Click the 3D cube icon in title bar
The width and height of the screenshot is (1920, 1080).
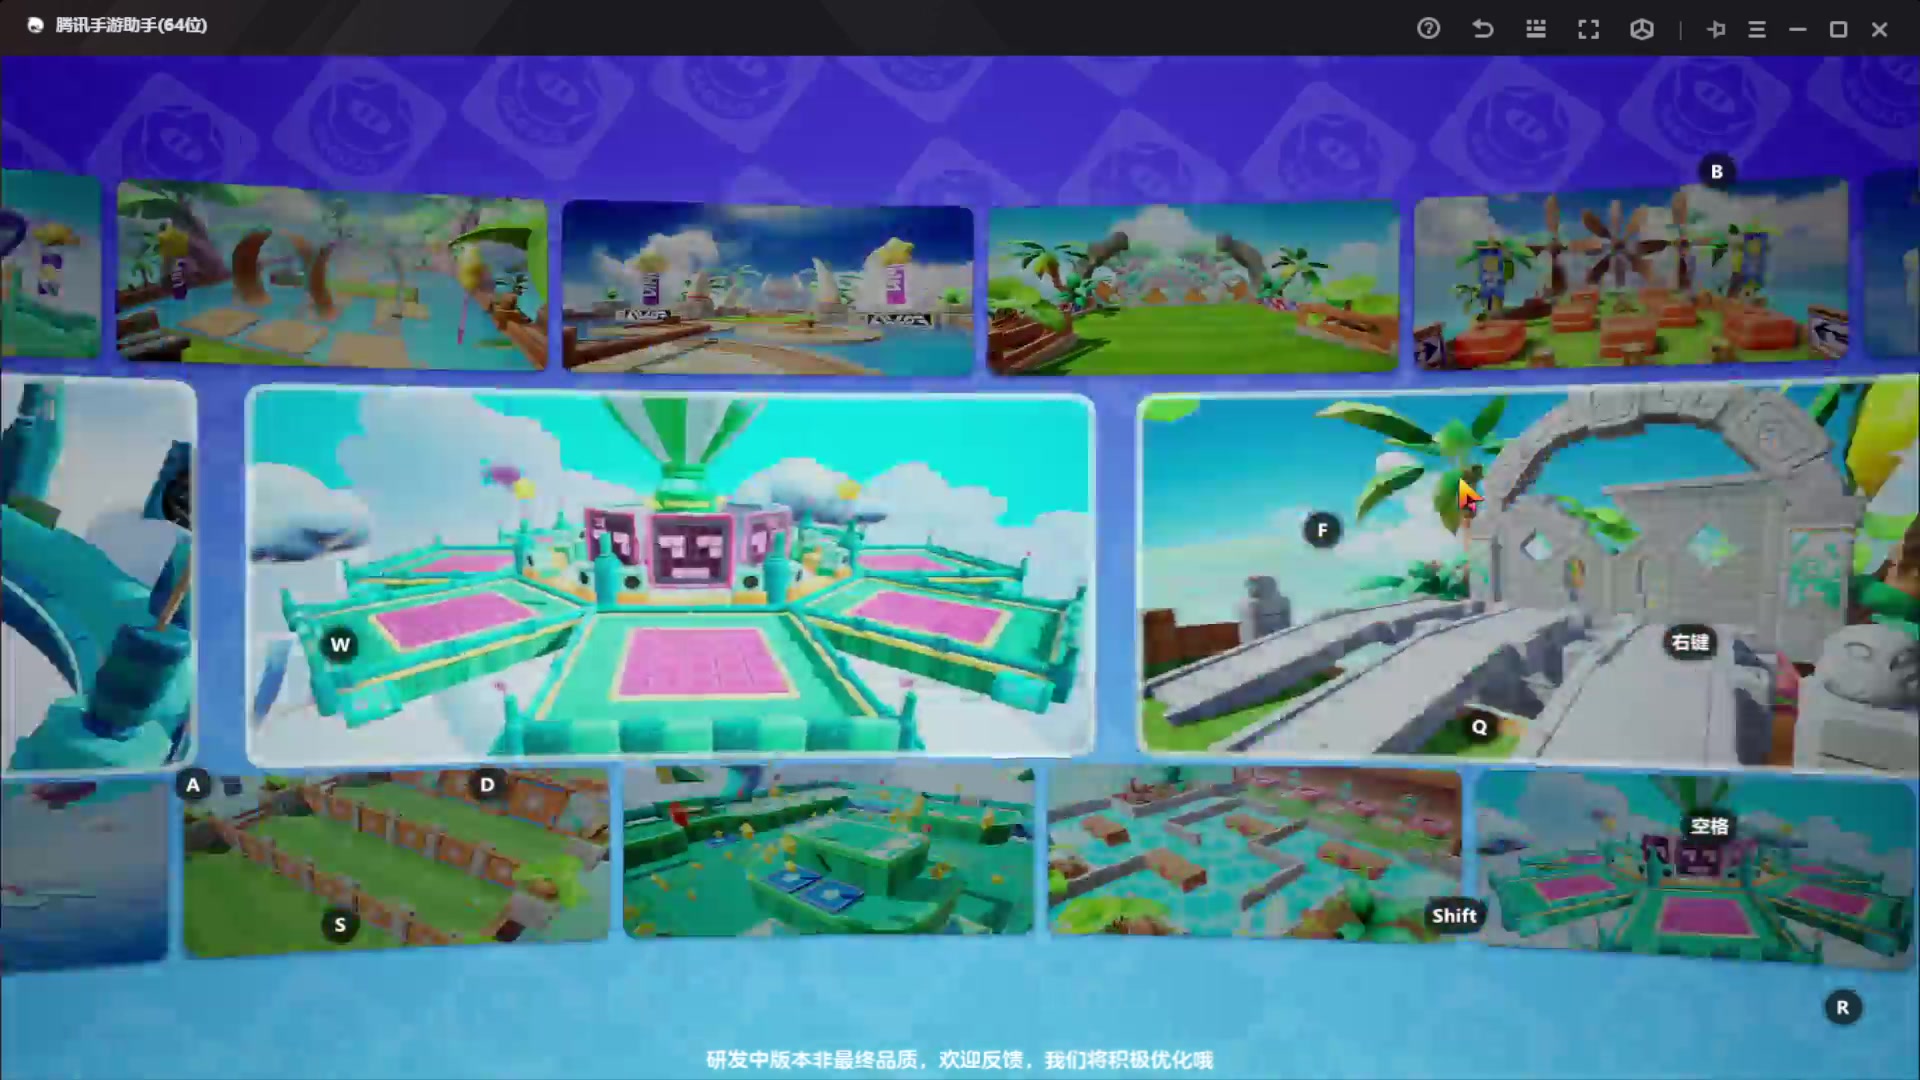coord(1641,29)
